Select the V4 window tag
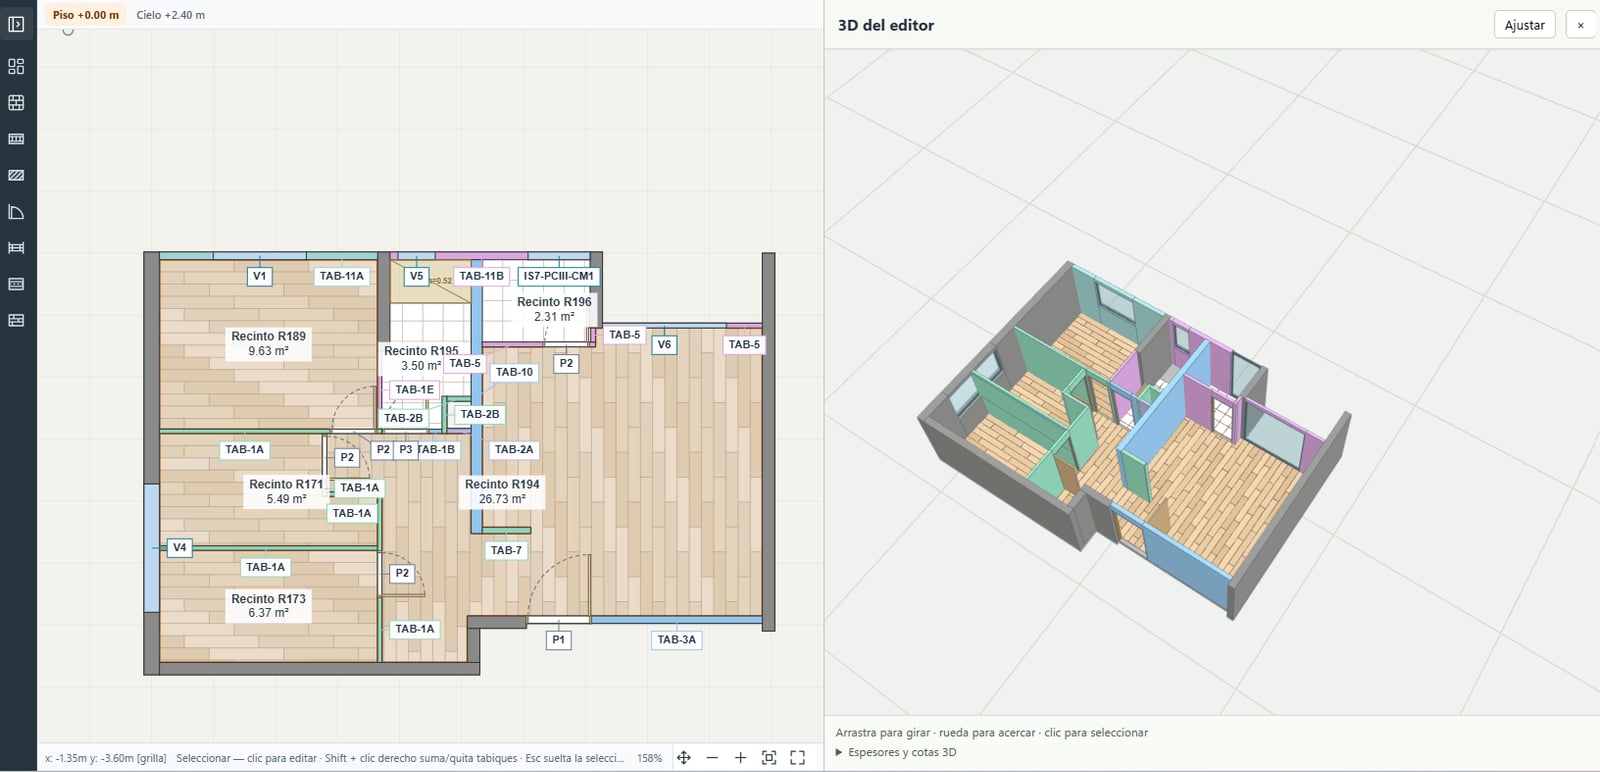1600x772 pixels. (179, 547)
